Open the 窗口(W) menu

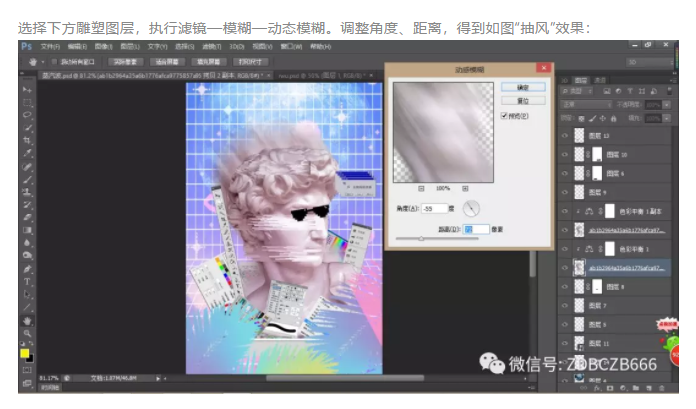[x=291, y=47]
